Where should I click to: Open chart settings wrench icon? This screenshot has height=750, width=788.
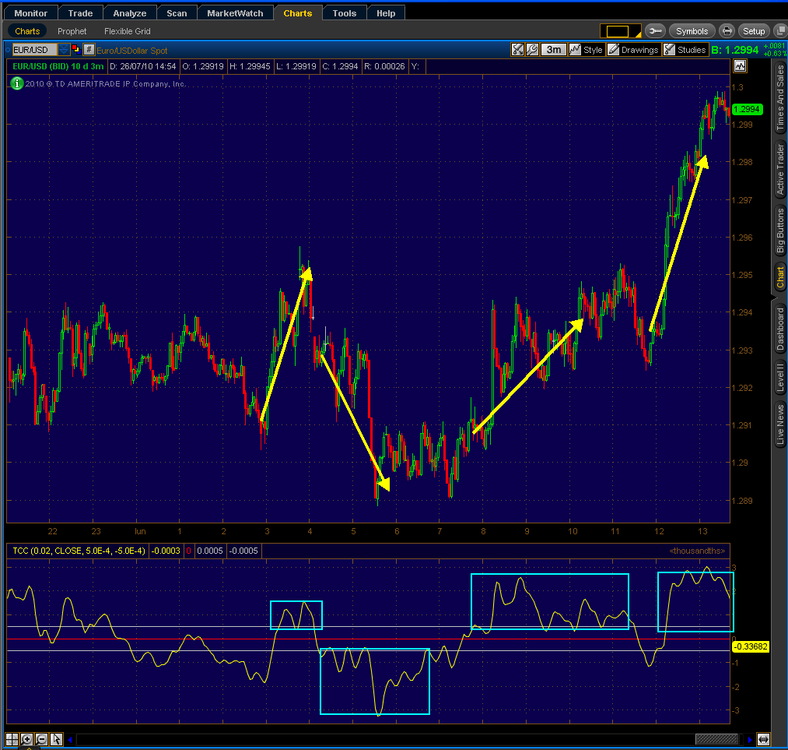tap(532, 49)
